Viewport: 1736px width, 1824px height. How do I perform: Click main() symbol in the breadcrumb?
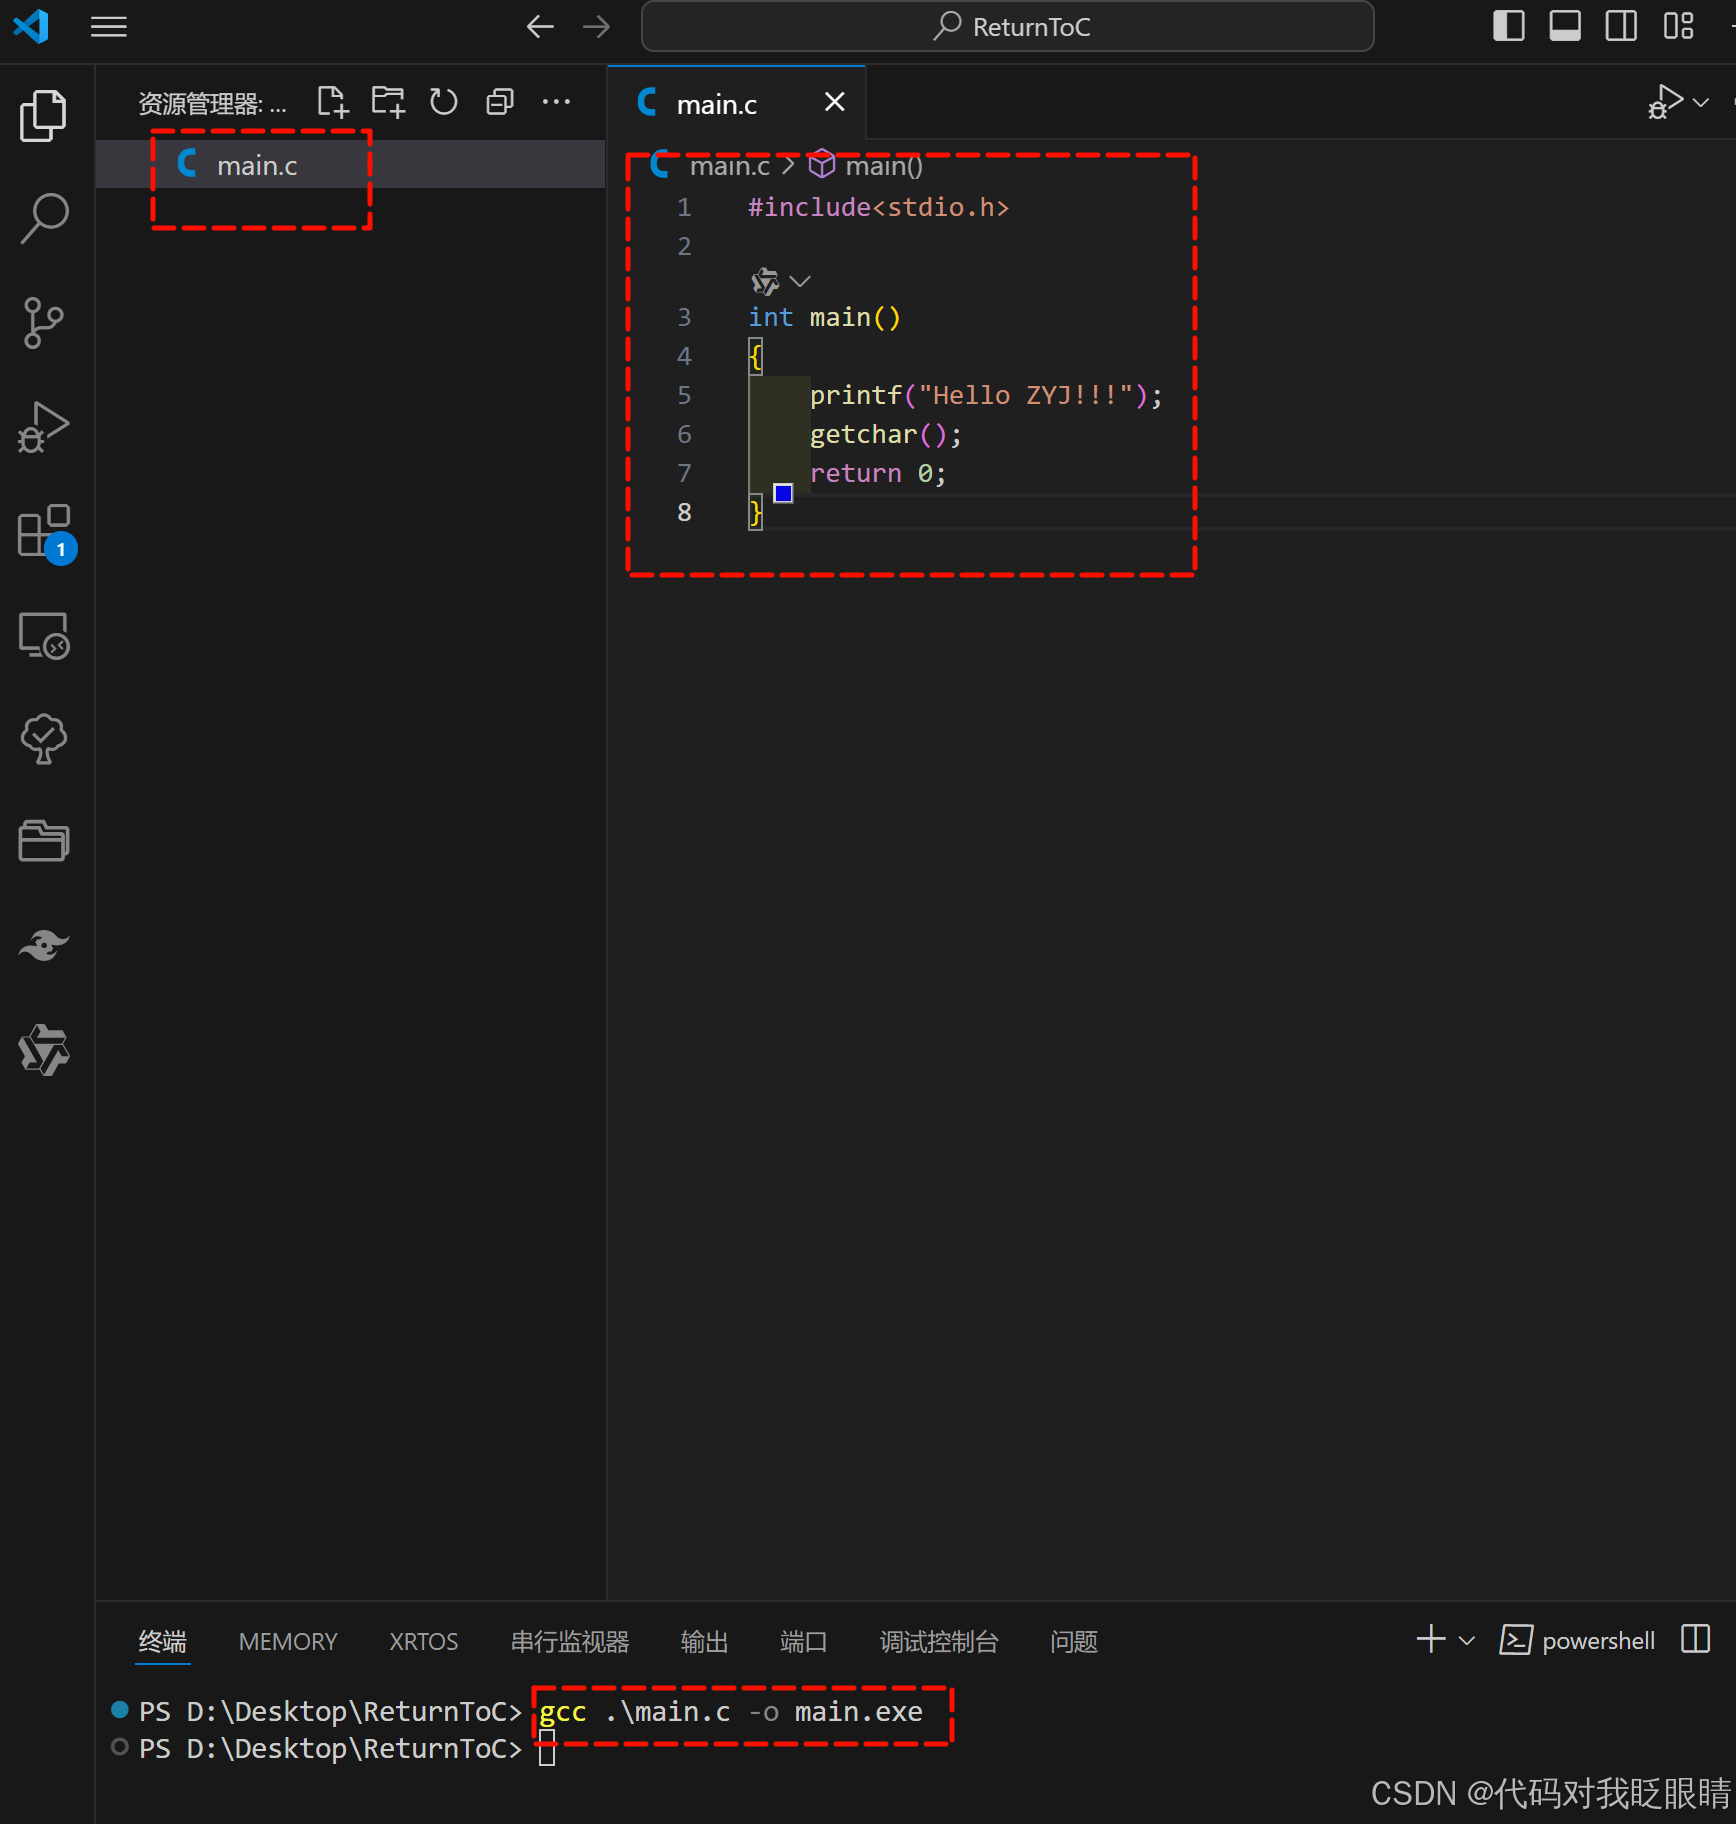[x=884, y=166]
